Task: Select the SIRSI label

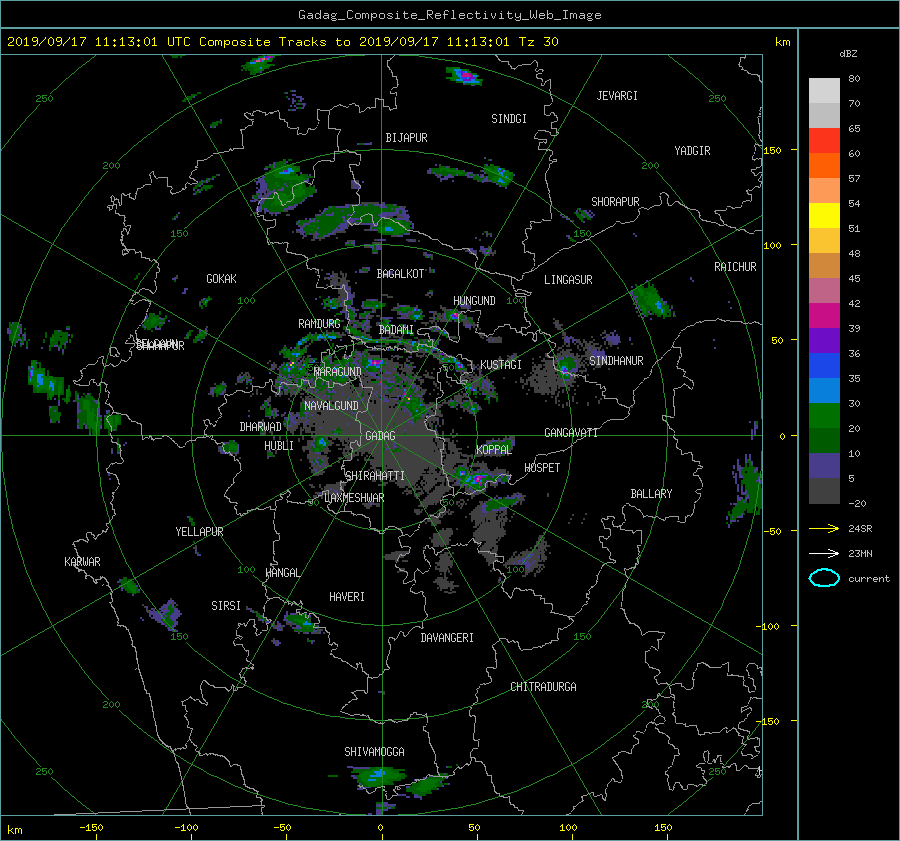Action: (226, 606)
